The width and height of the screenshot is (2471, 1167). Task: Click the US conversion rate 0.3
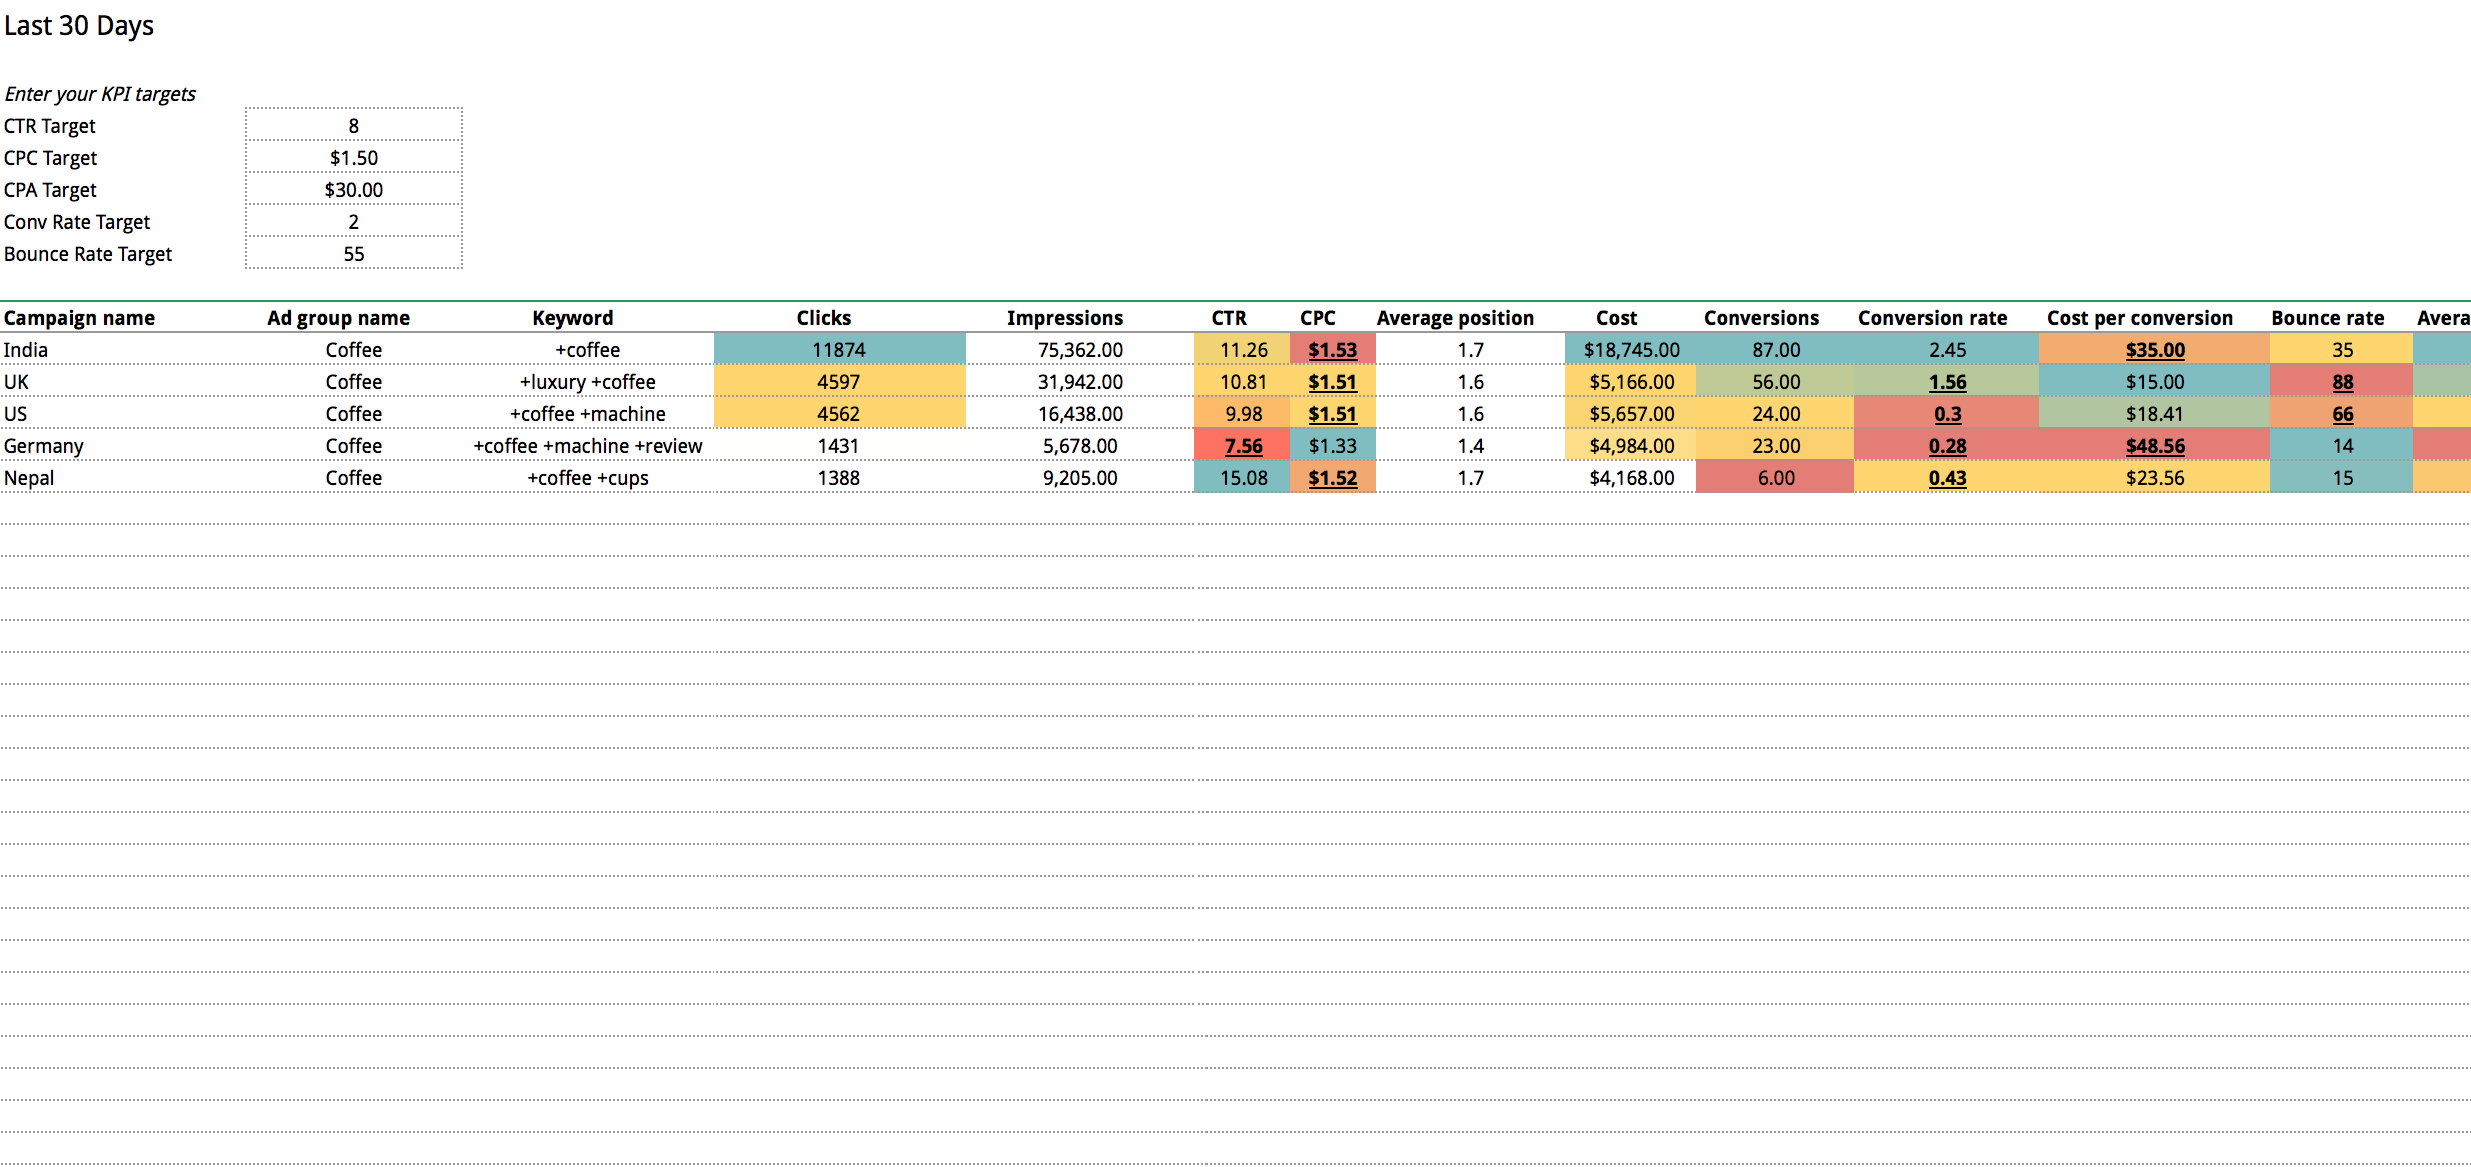pos(1946,414)
